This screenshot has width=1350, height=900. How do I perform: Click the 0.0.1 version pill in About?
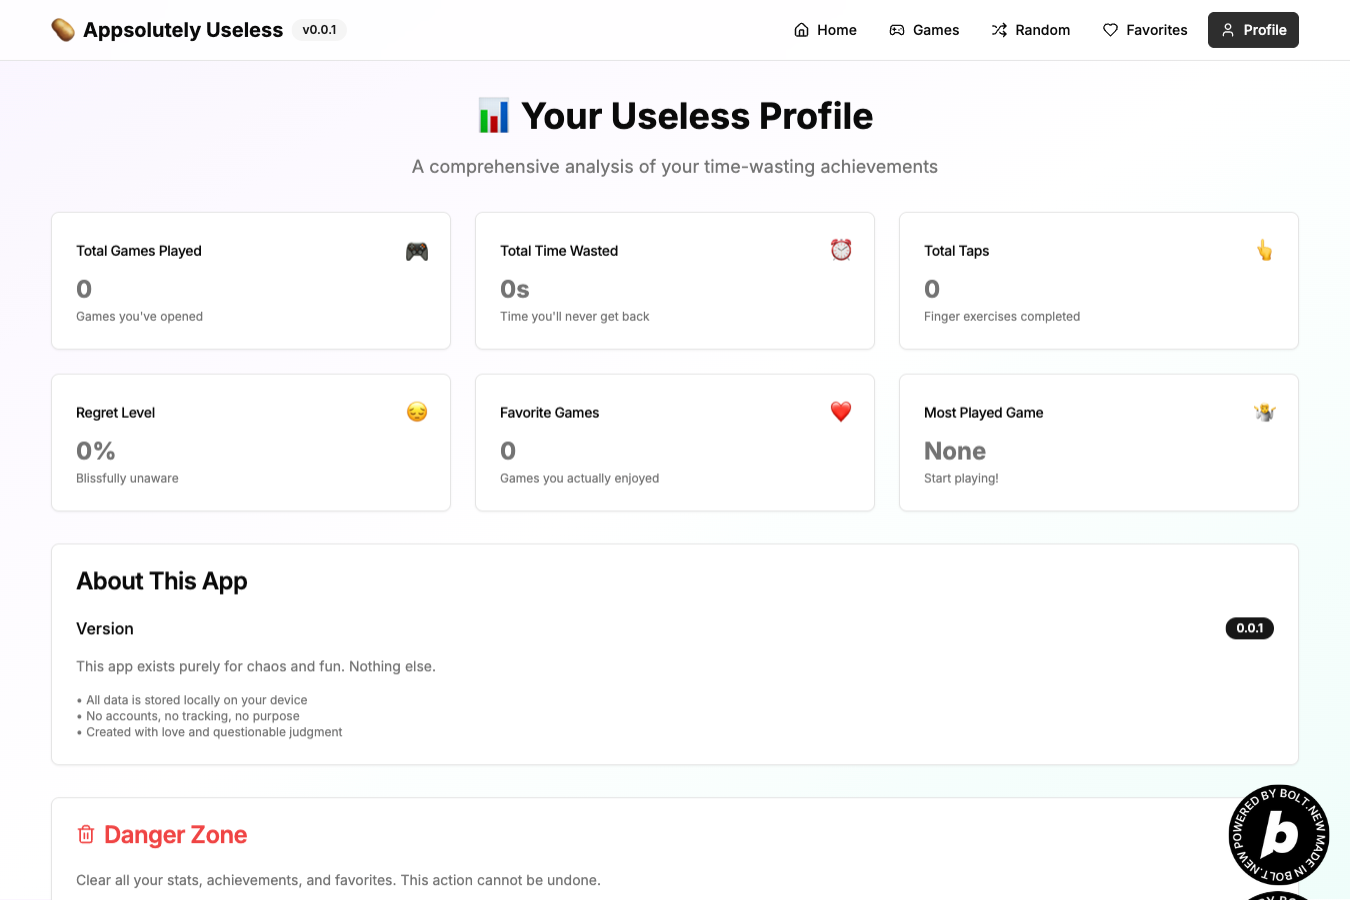click(1249, 628)
